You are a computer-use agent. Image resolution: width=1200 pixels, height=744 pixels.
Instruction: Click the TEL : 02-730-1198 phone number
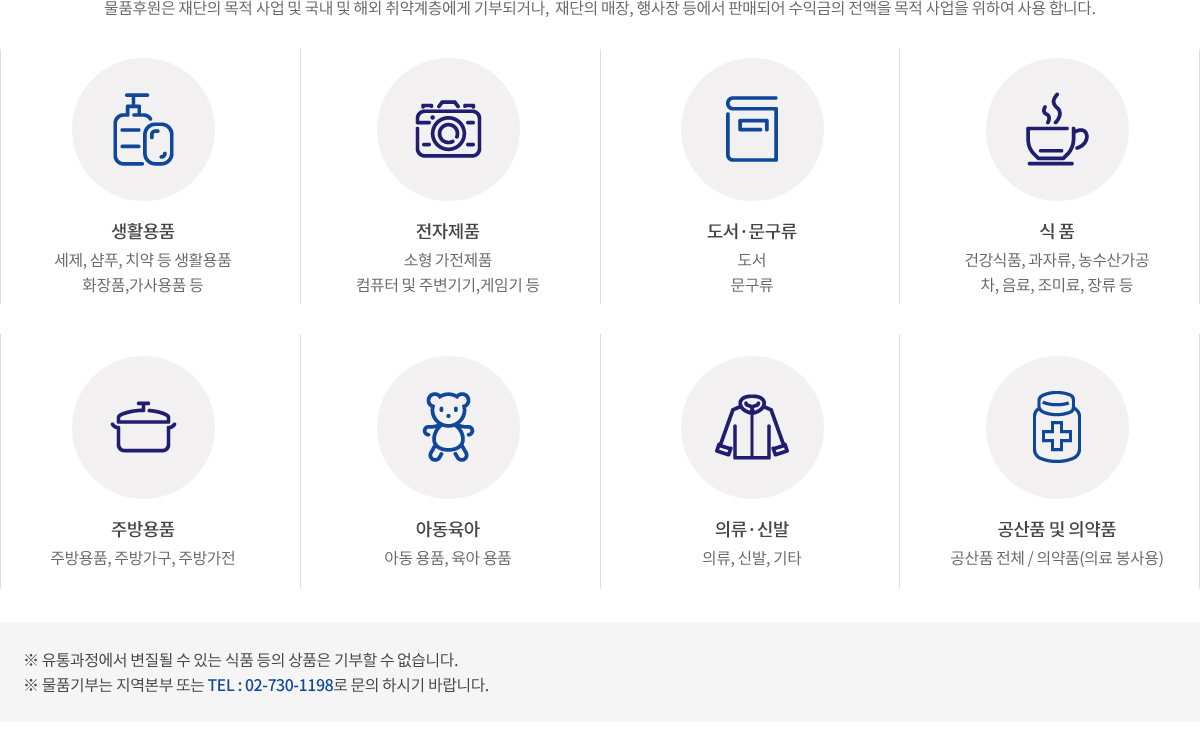(270, 685)
